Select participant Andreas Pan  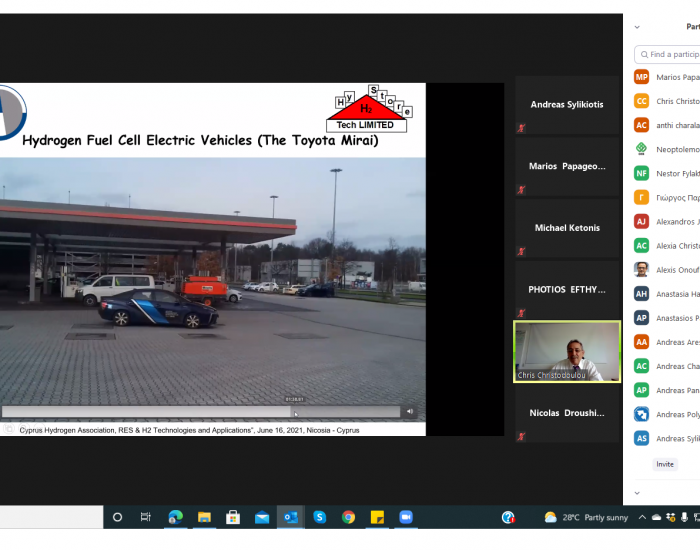click(x=667, y=391)
